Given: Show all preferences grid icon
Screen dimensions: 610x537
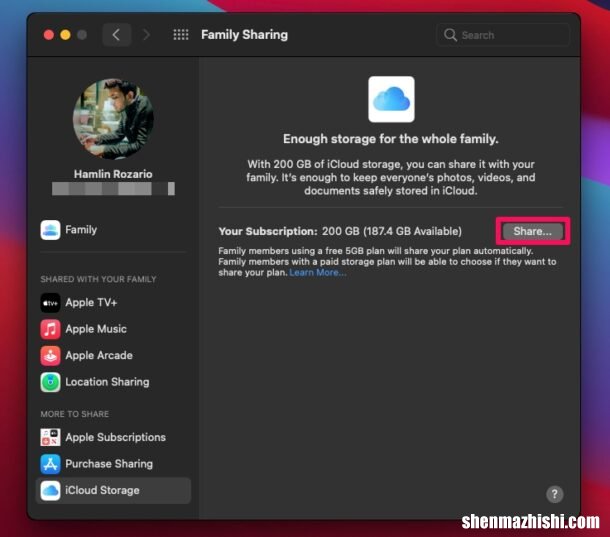Looking at the screenshot, I should pyautogui.click(x=181, y=35).
